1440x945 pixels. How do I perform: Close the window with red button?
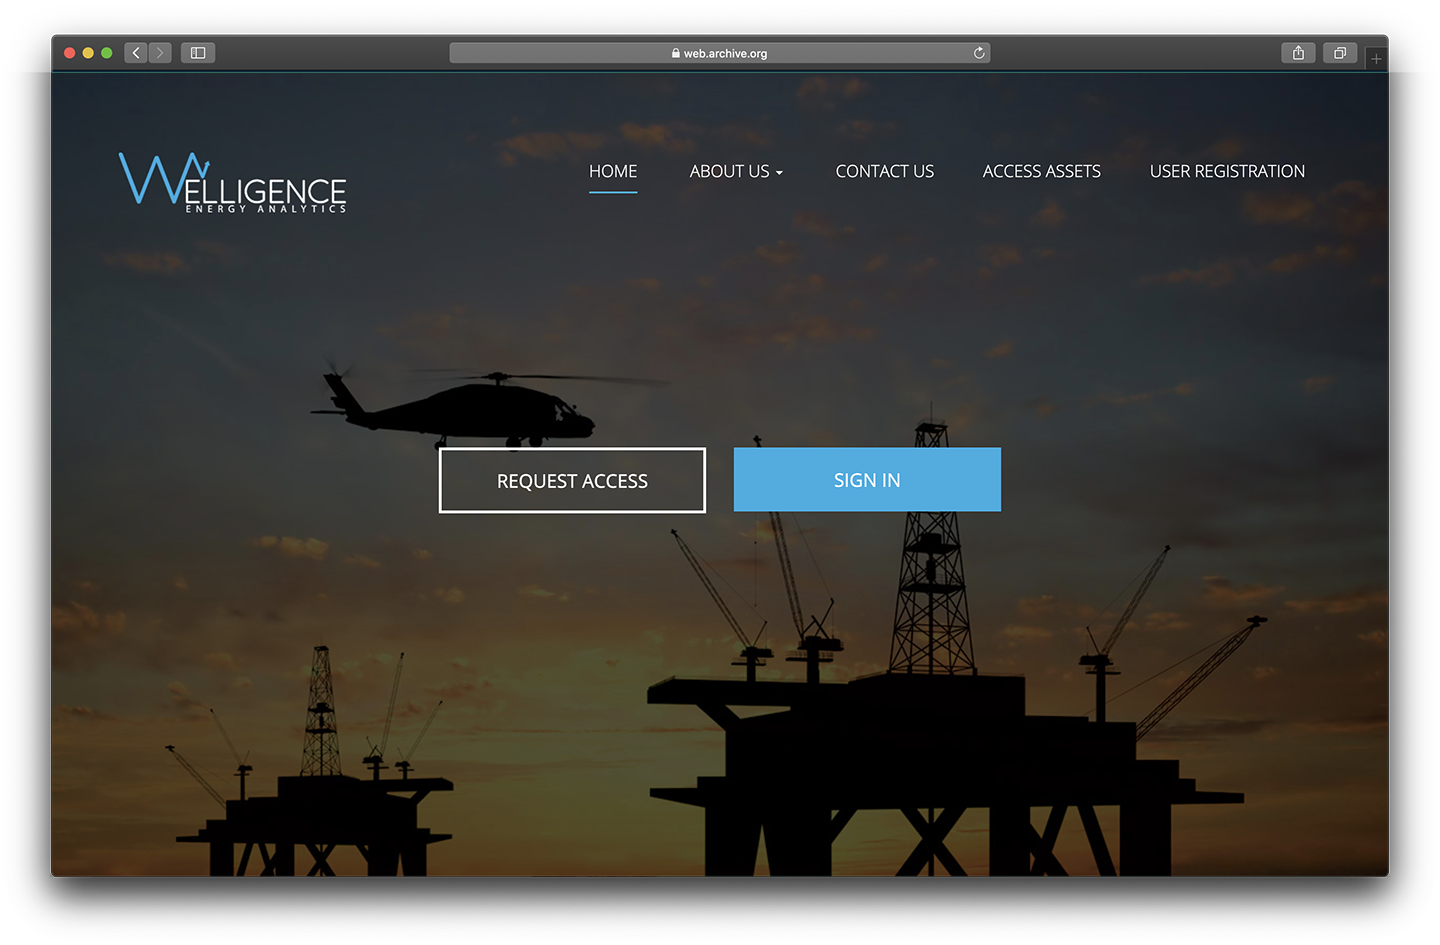pyautogui.click(x=70, y=53)
